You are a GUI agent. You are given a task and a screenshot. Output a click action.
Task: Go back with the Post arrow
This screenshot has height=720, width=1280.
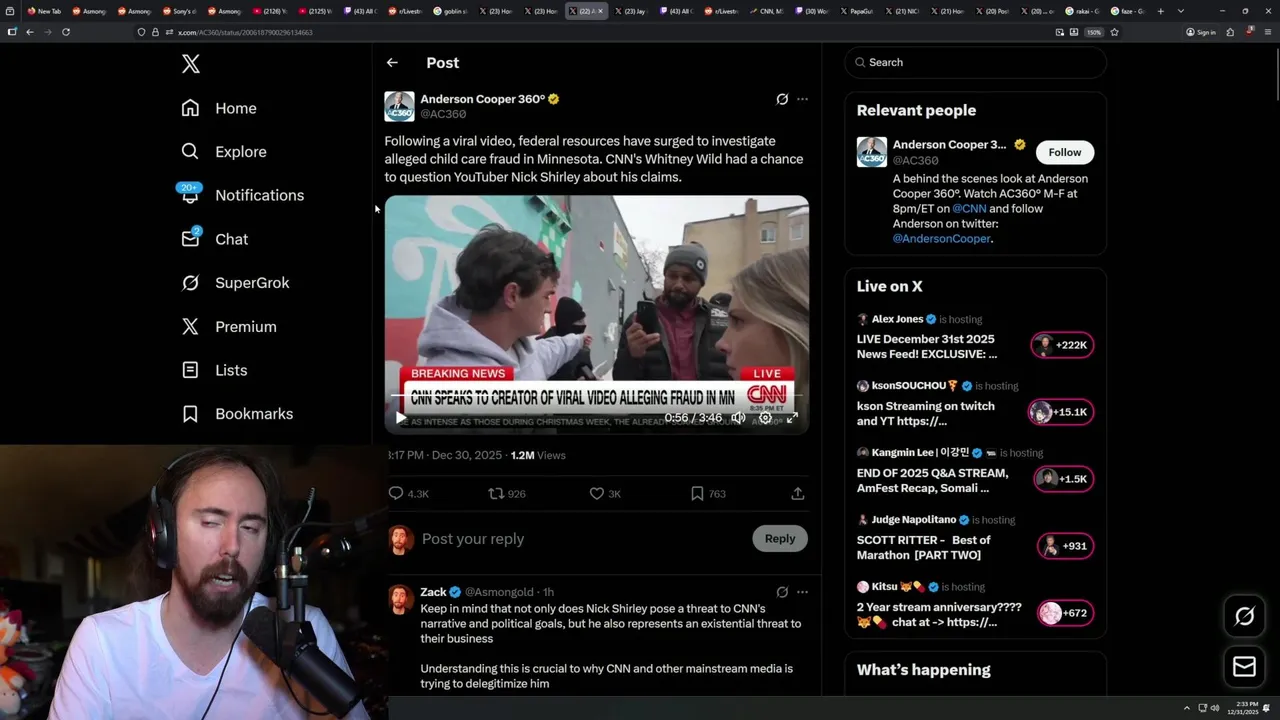392,62
